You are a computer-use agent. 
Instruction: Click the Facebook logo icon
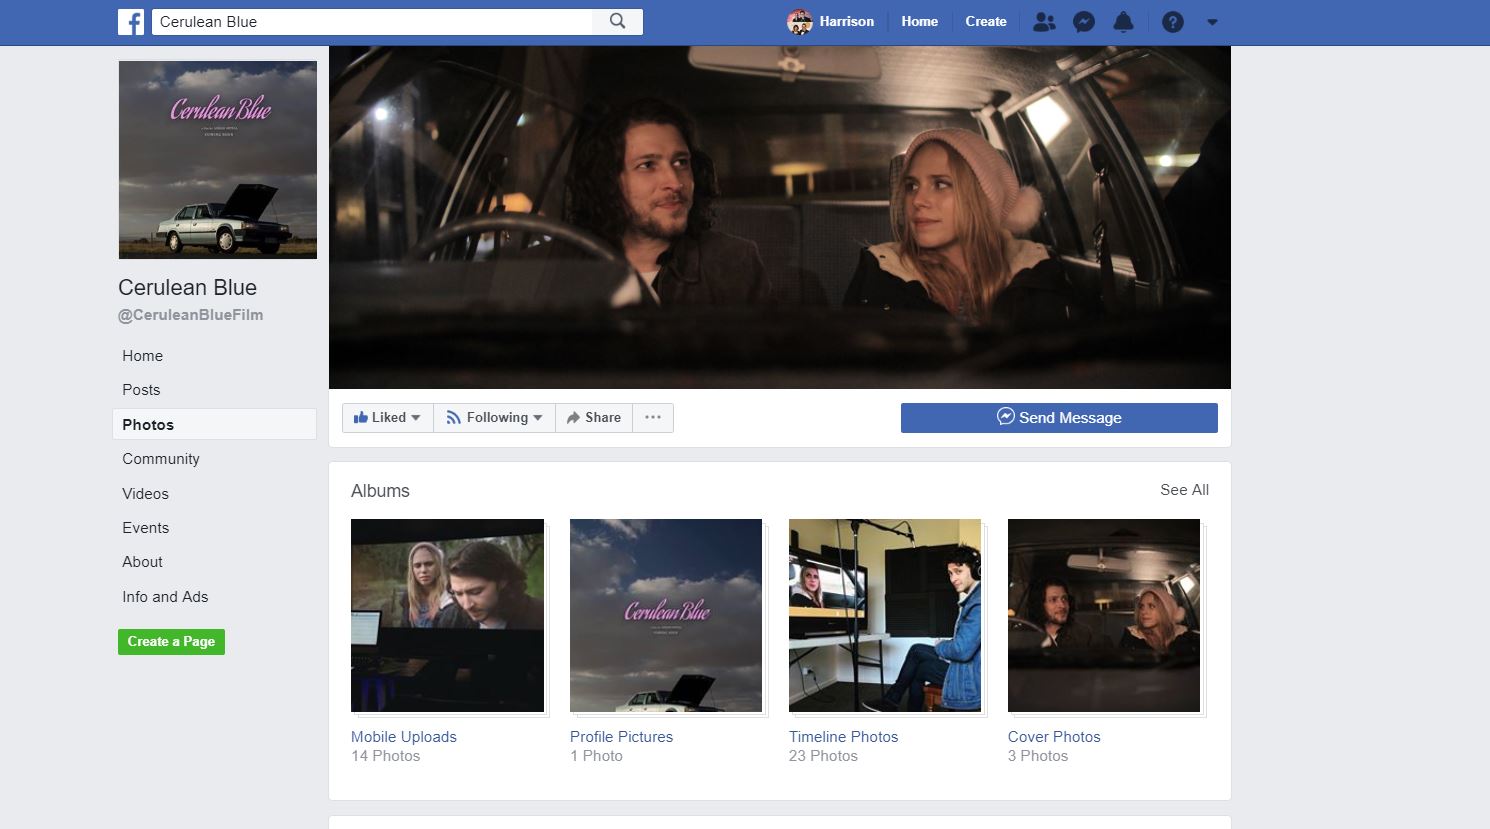click(131, 22)
